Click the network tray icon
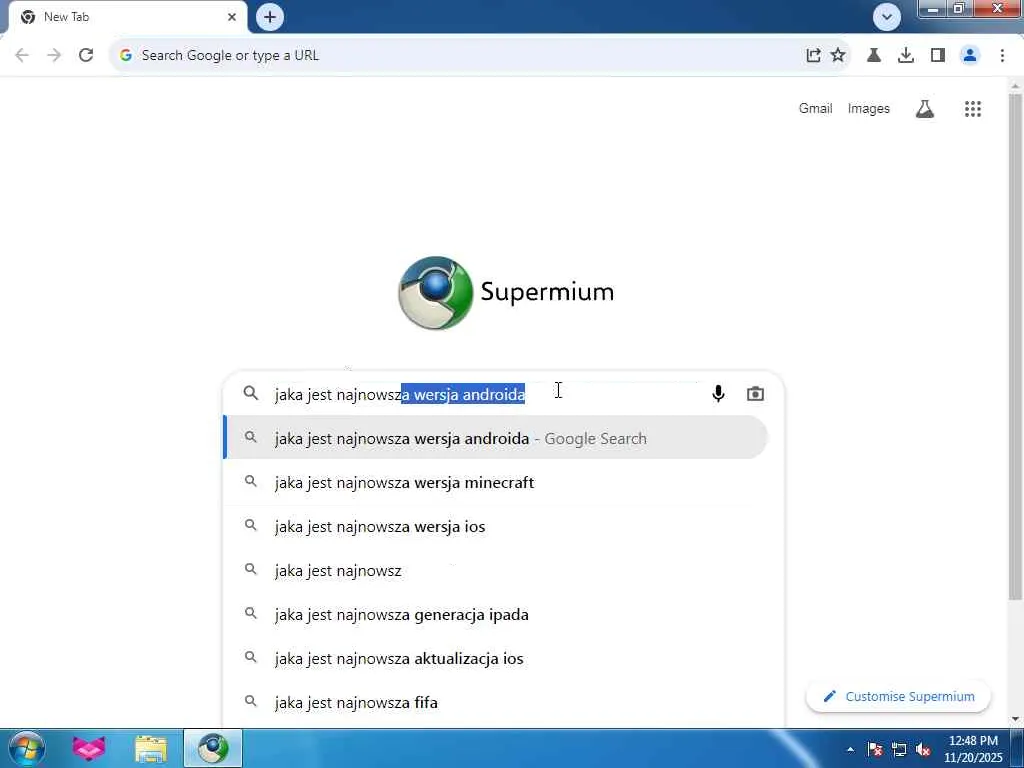This screenshot has width=1024, height=768. 899,749
